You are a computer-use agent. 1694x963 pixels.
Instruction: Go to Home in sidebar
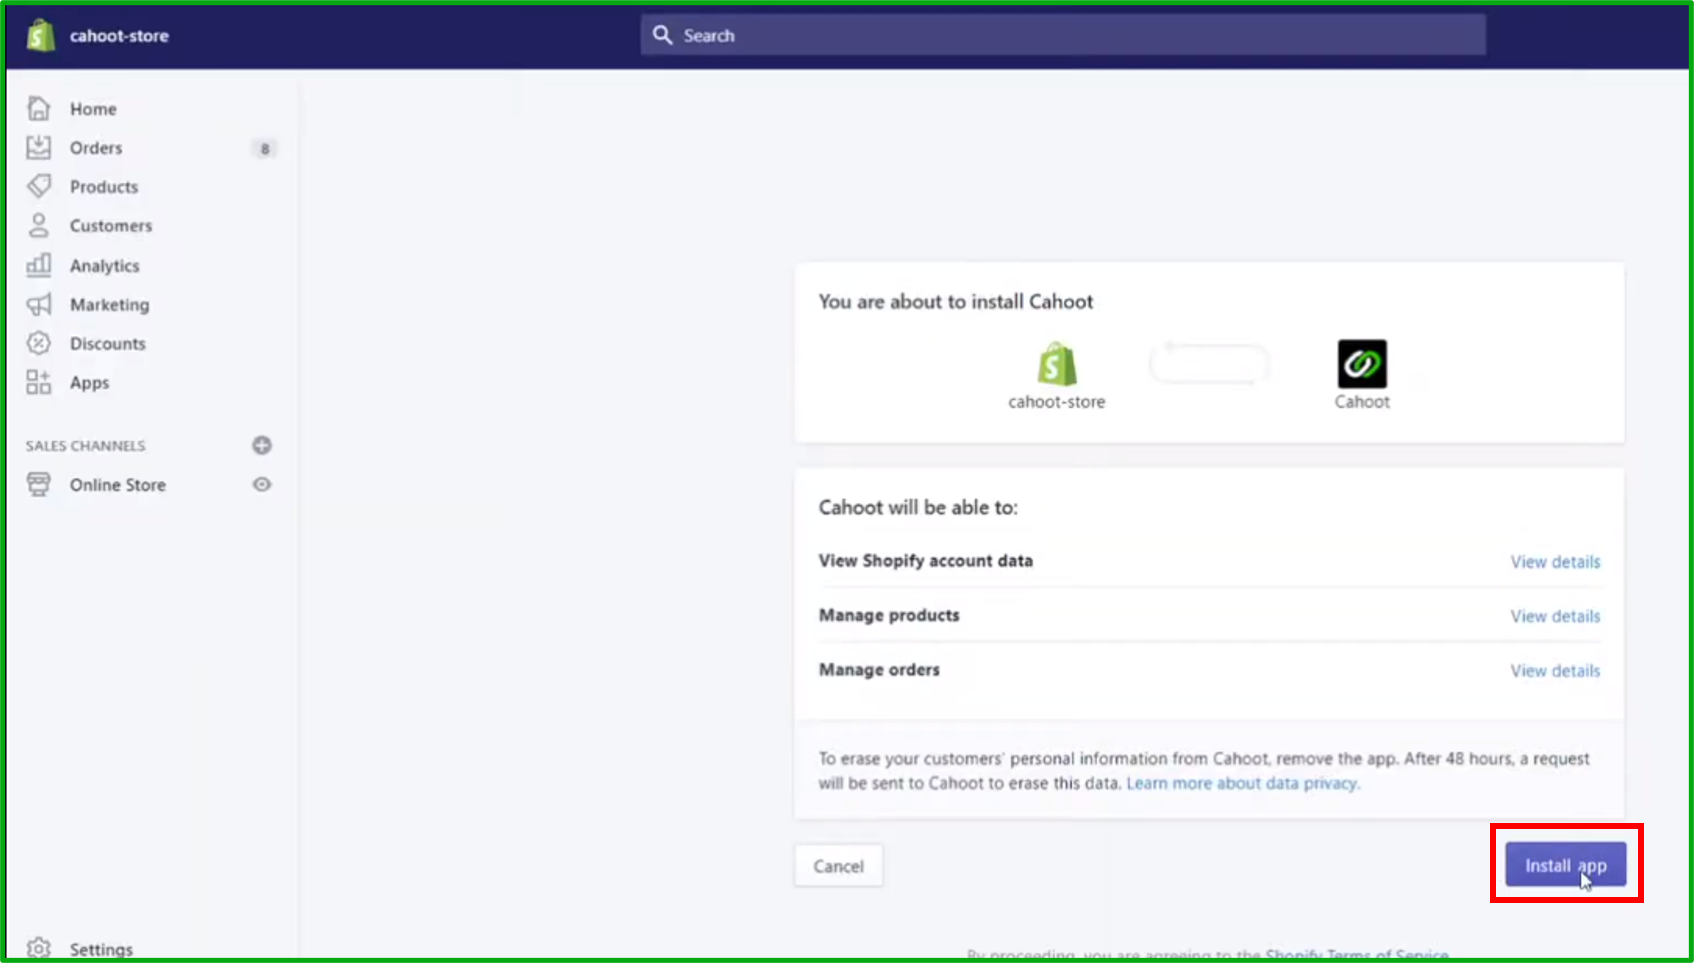[x=93, y=109]
